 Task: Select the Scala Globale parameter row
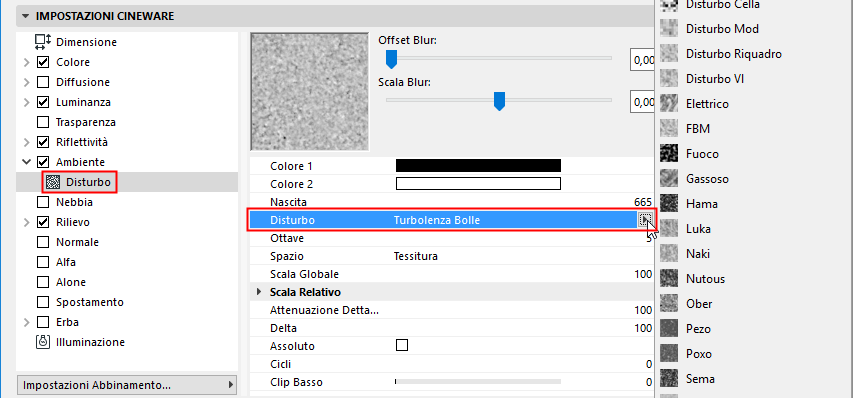[452, 274]
